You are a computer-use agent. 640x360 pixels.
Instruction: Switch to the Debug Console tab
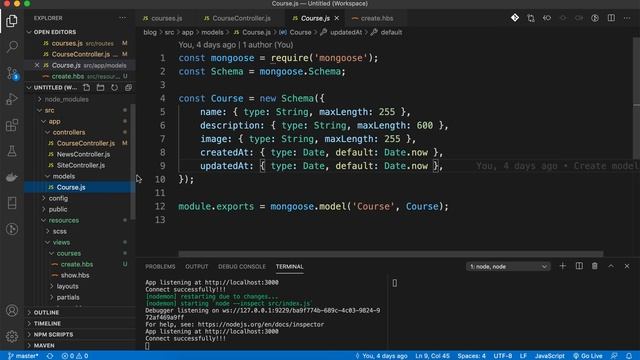click(242, 267)
